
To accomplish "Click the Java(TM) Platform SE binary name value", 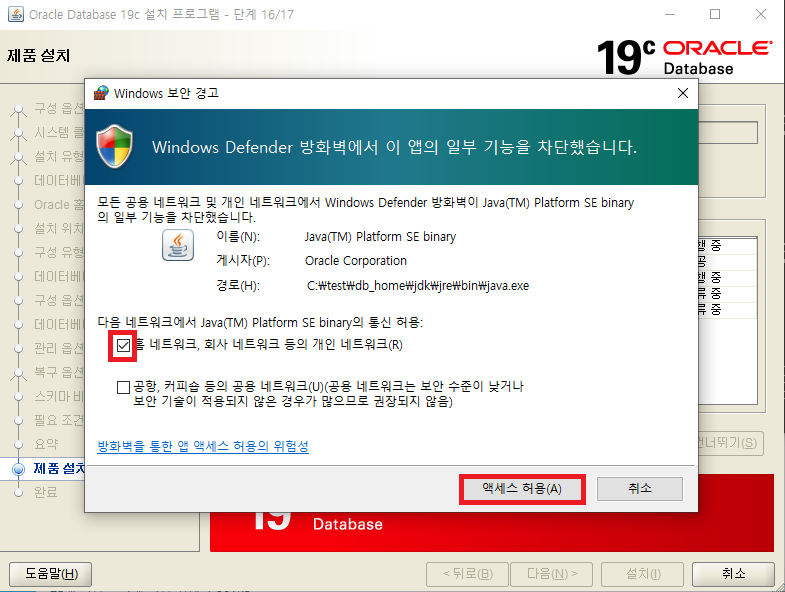I will pyautogui.click(x=380, y=236).
